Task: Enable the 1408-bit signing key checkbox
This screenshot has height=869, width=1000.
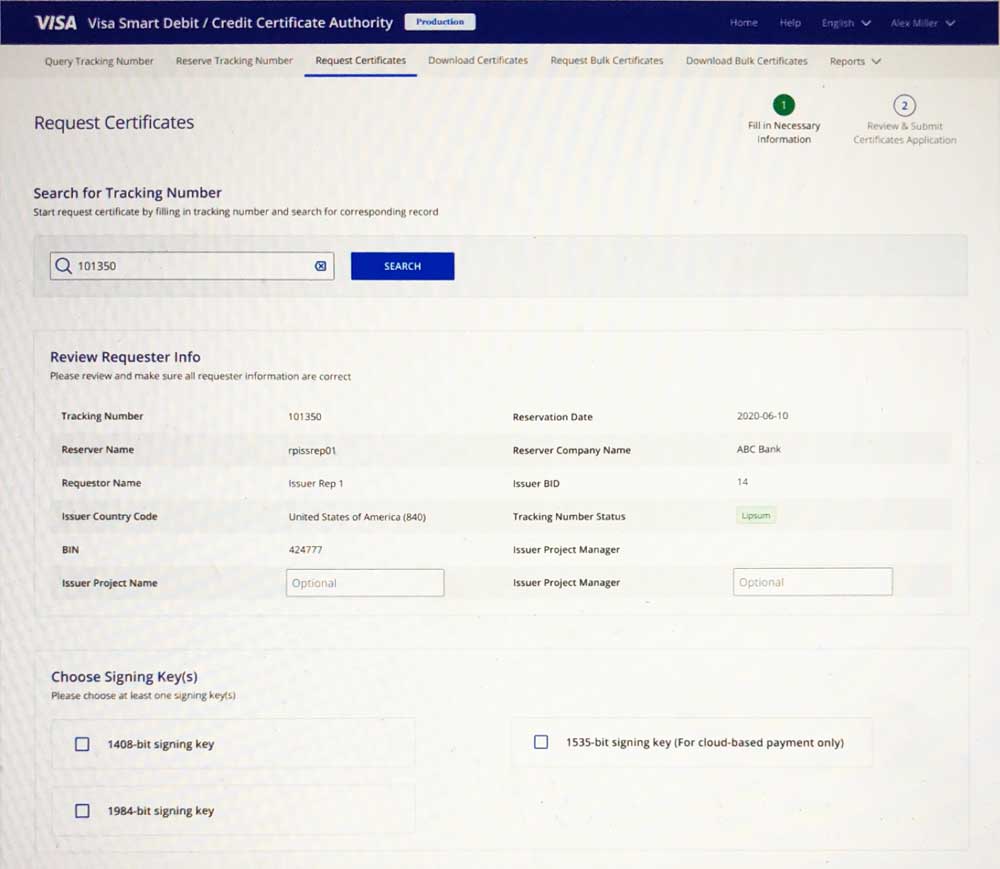Action: point(82,744)
